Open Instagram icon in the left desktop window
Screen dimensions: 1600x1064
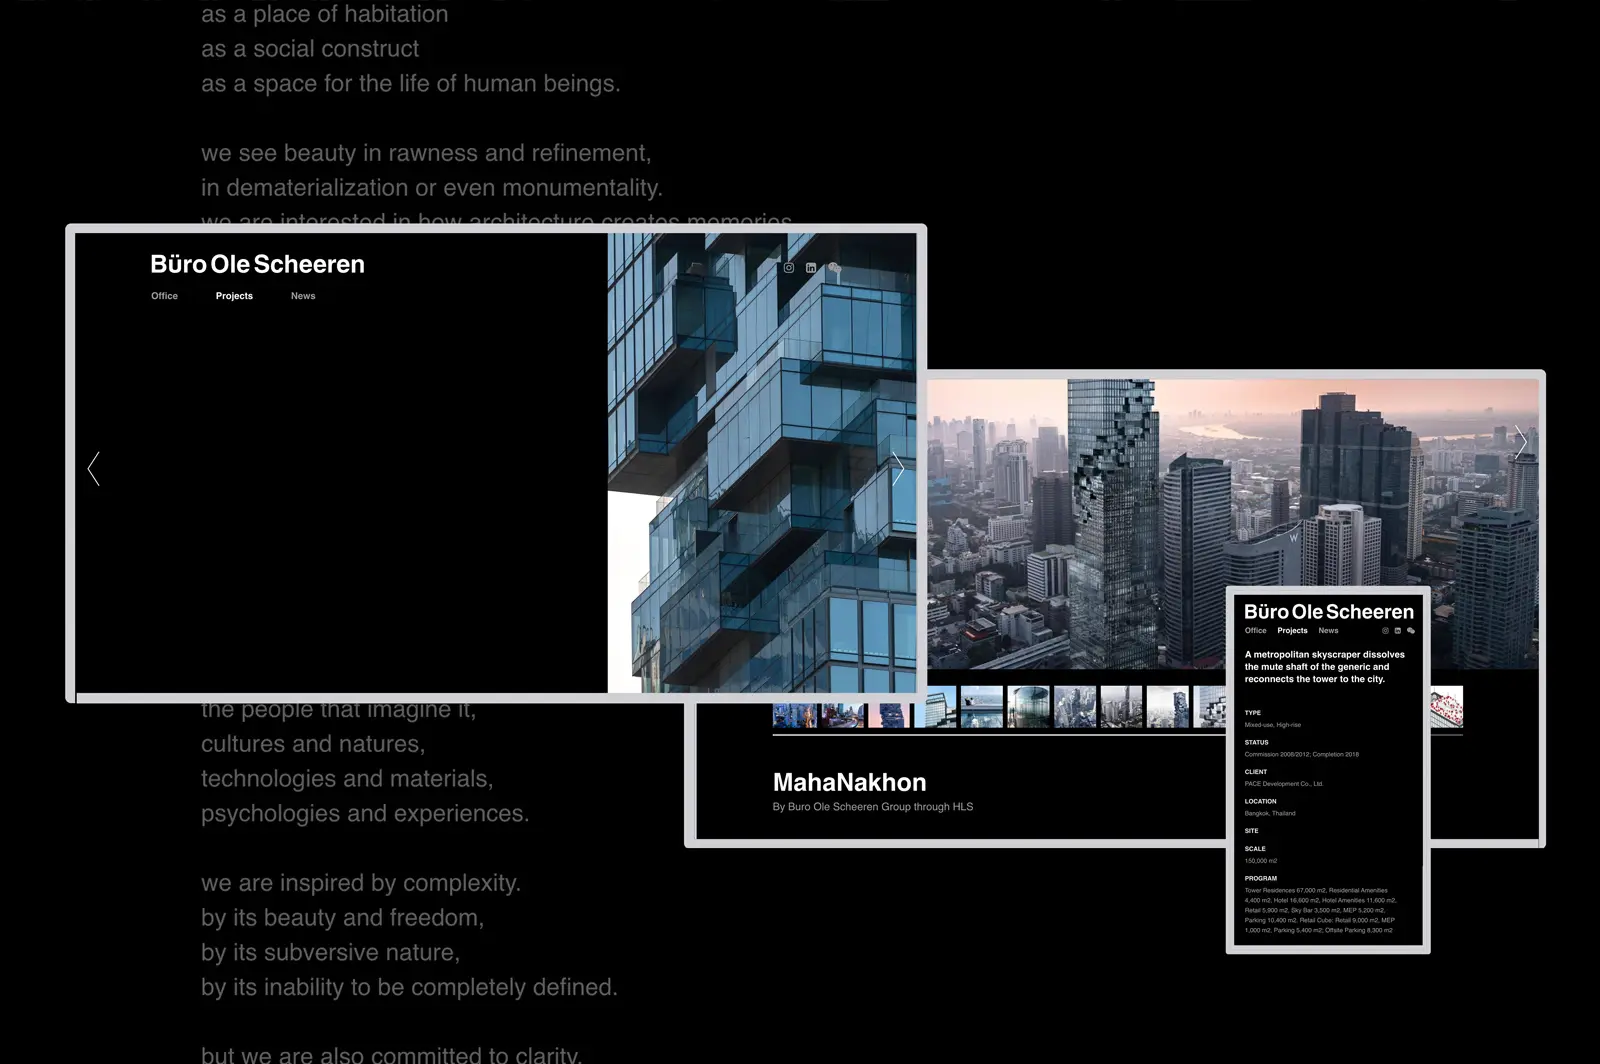click(789, 268)
